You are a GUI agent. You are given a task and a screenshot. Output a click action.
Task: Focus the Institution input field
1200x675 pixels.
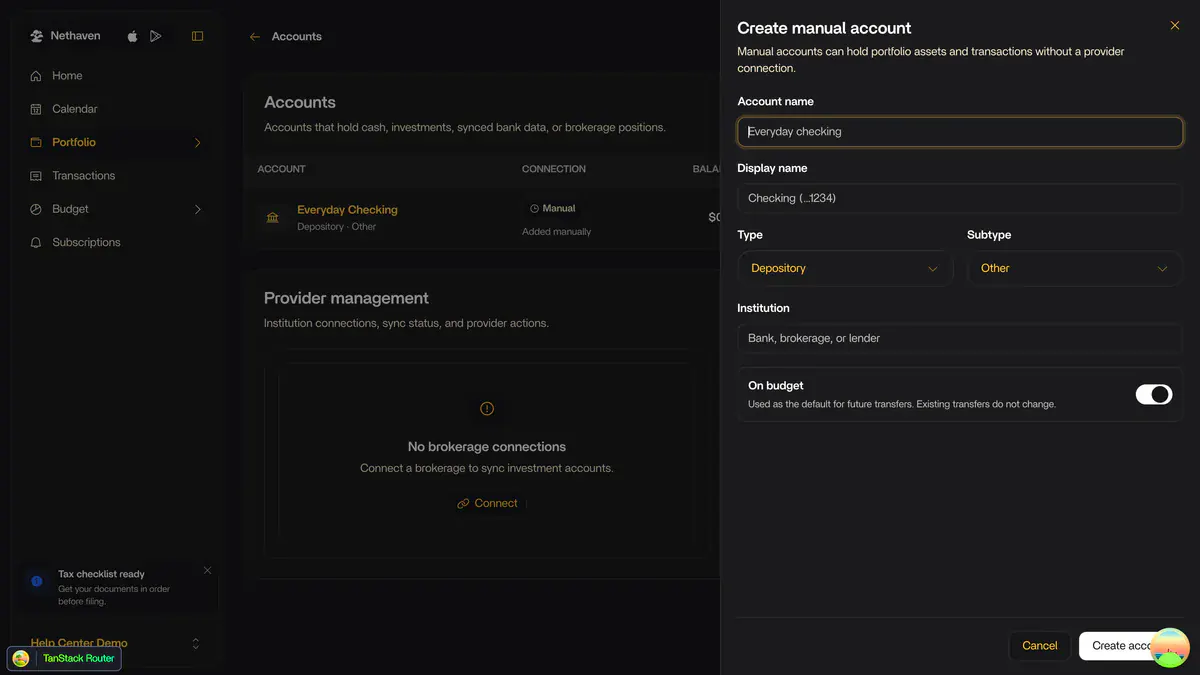pos(960,338)
